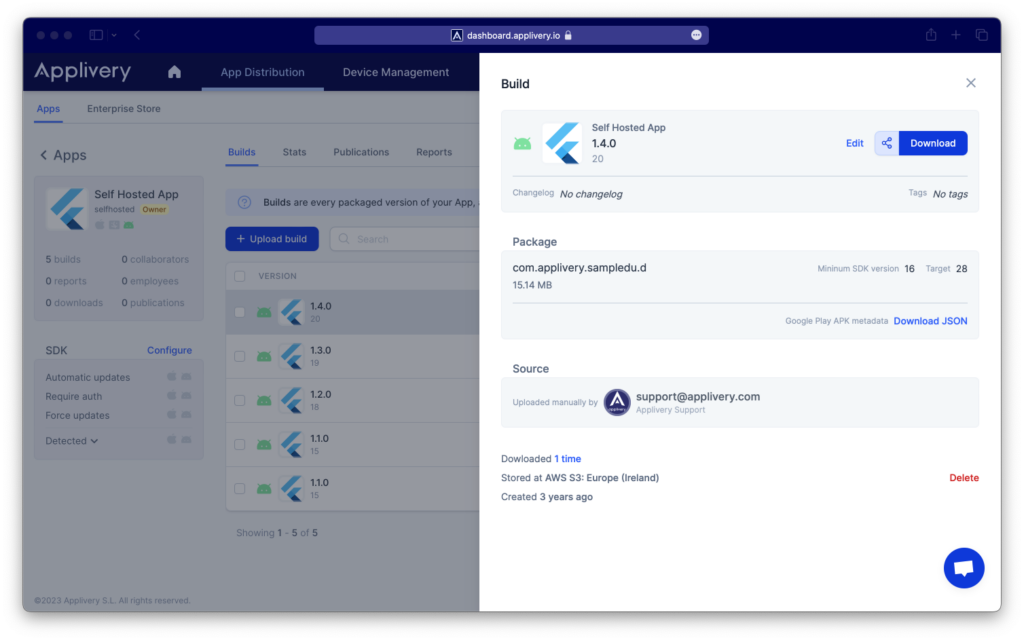Click the Flutter app icon in Build panel
1024x640 pixels.
click(562, 143)
